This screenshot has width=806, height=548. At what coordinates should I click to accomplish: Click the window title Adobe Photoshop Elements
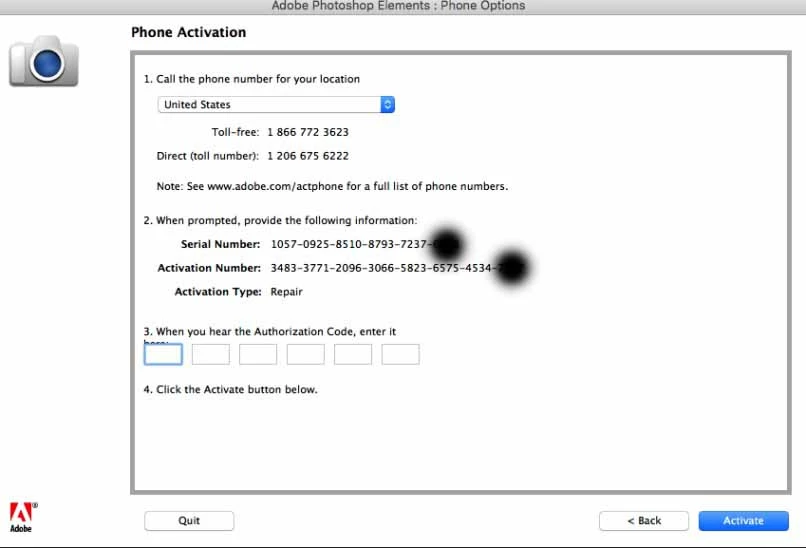tap(398, 6)
